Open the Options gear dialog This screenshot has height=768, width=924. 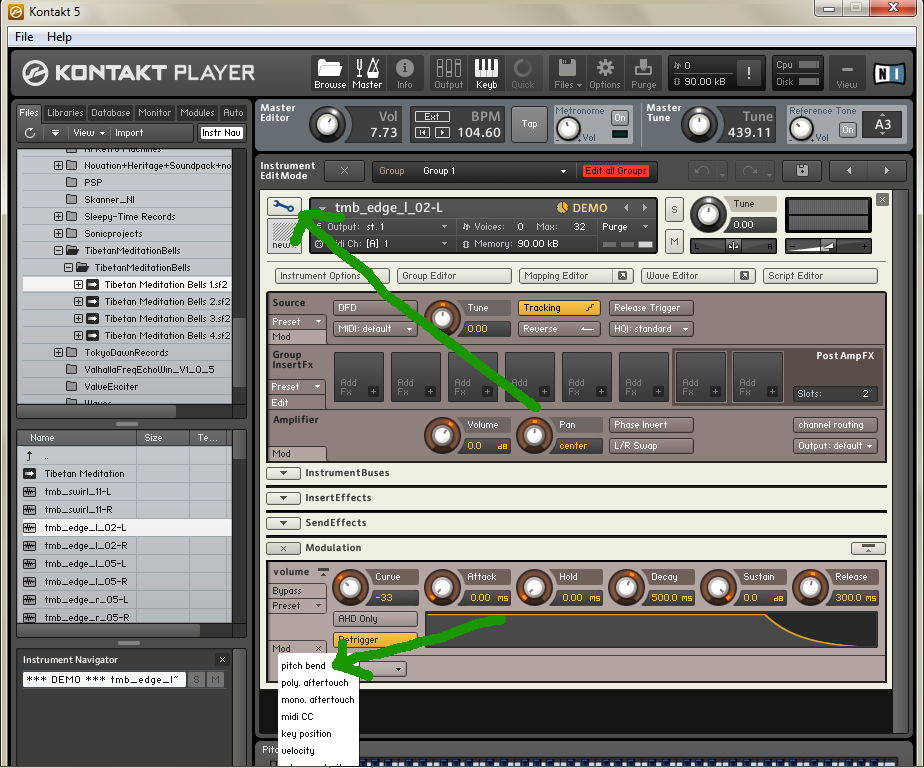tap(605, 73)
